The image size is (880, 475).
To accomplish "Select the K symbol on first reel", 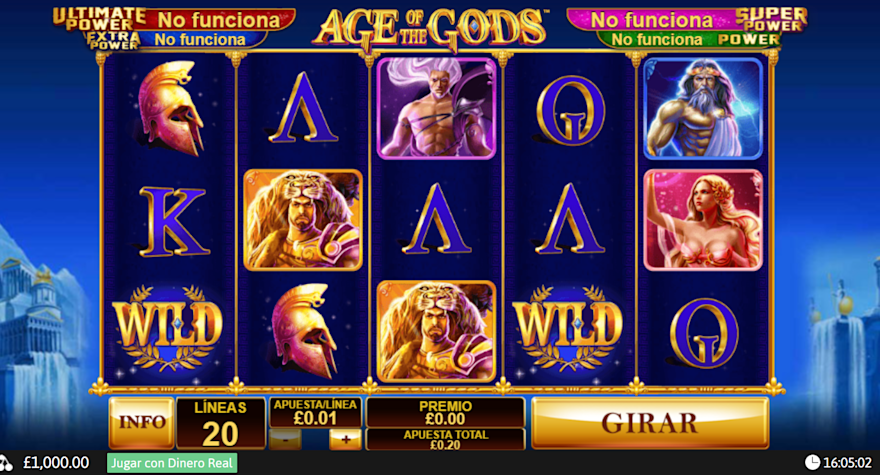I will (x=173, y=222).
